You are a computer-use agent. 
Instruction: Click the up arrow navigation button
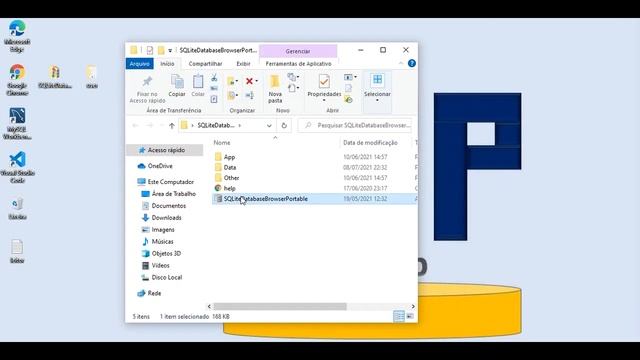click(172, 126)
